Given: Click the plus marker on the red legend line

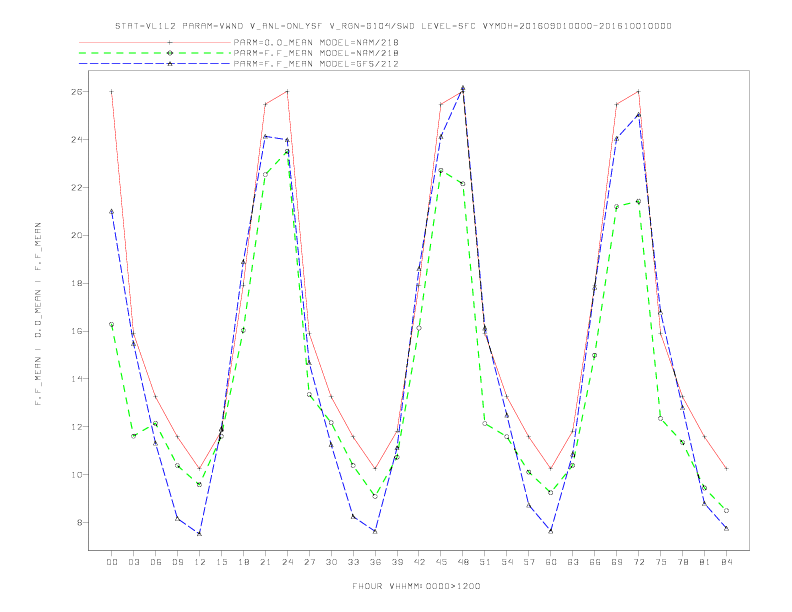Looking at the screenshot, I should tap(170, 42).
